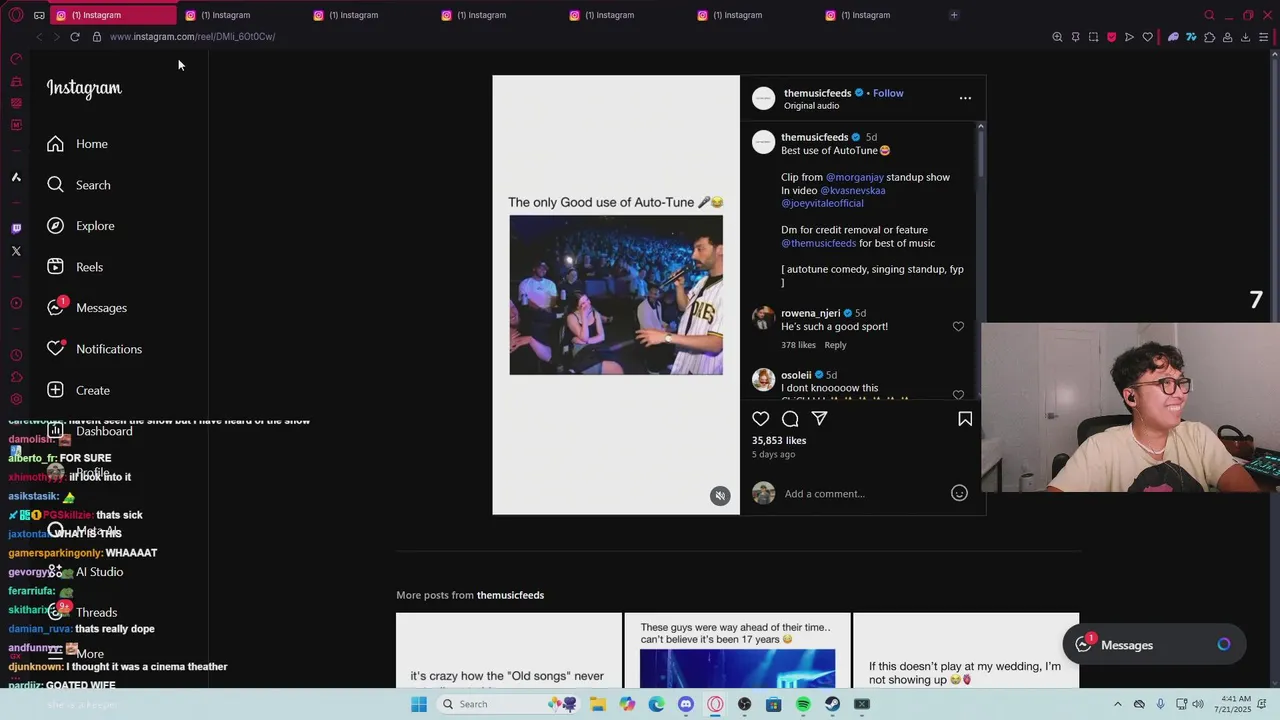Image resolution: width=1280 pixels, height=720 pixels.
Task: Open Discord from the taskbar
Action: [x=686, y=704]
